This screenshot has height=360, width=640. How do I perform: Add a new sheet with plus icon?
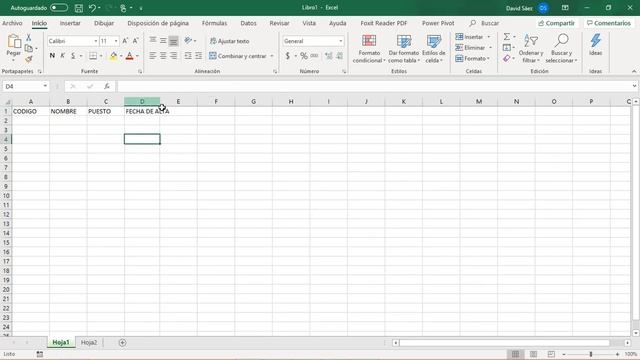pos(122,342)
